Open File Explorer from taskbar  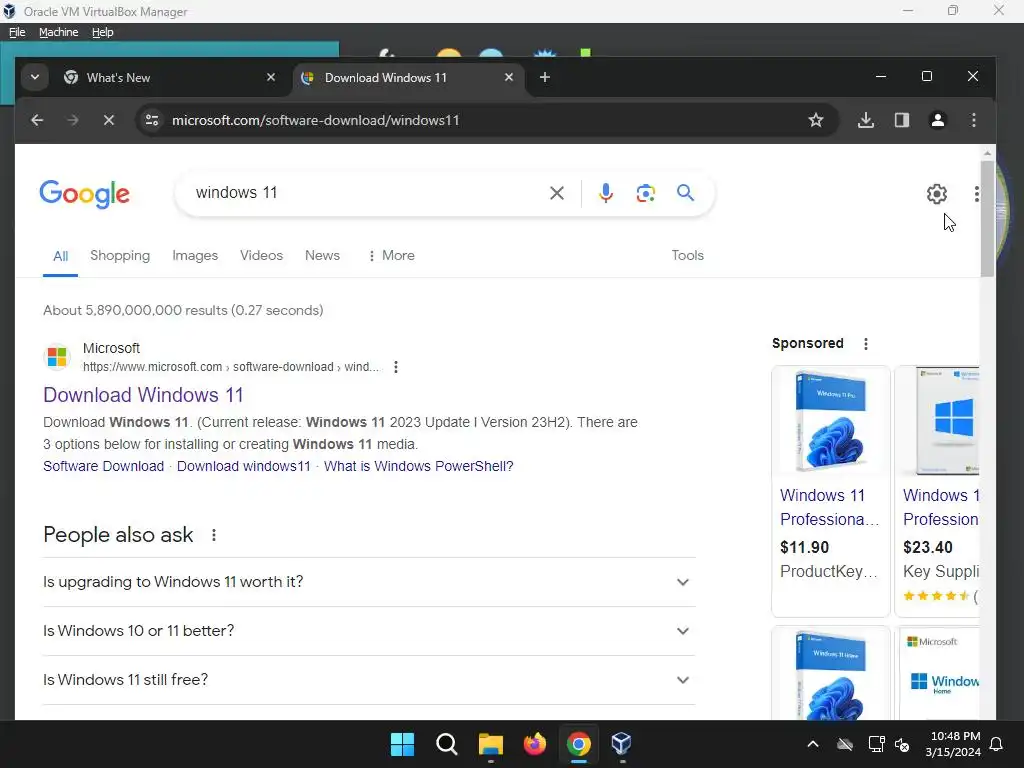(x=490, y=744)
